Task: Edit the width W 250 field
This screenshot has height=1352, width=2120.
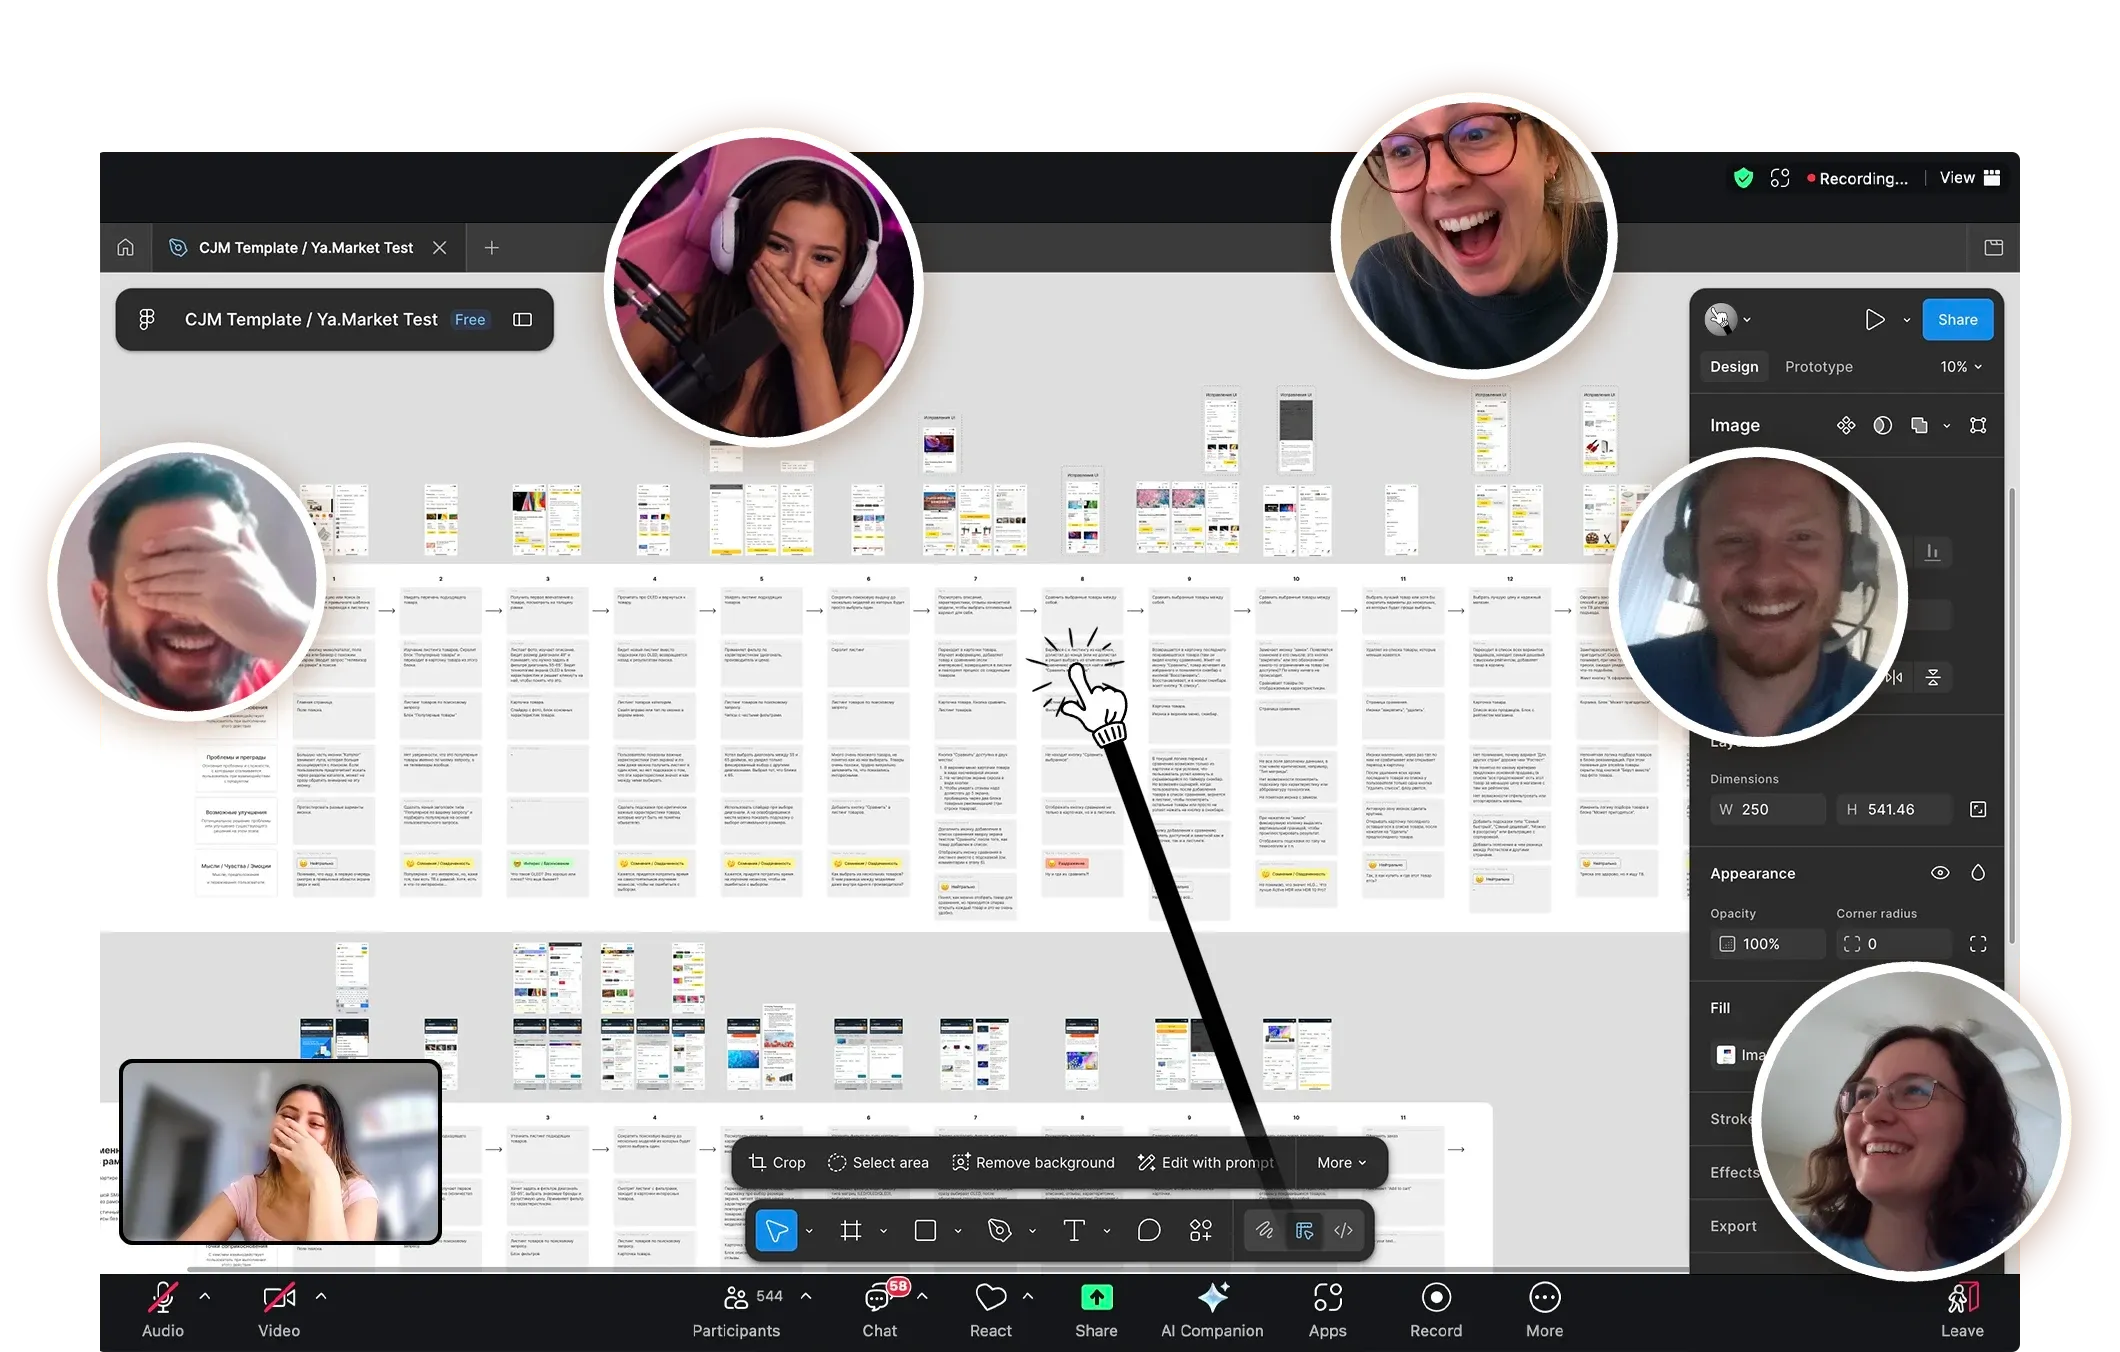Action: pos(1767,809)
